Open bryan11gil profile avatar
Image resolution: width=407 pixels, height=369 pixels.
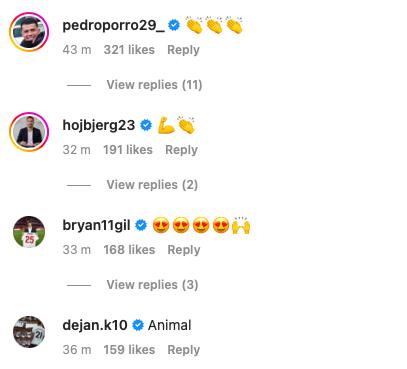click(x=29, y=232)
